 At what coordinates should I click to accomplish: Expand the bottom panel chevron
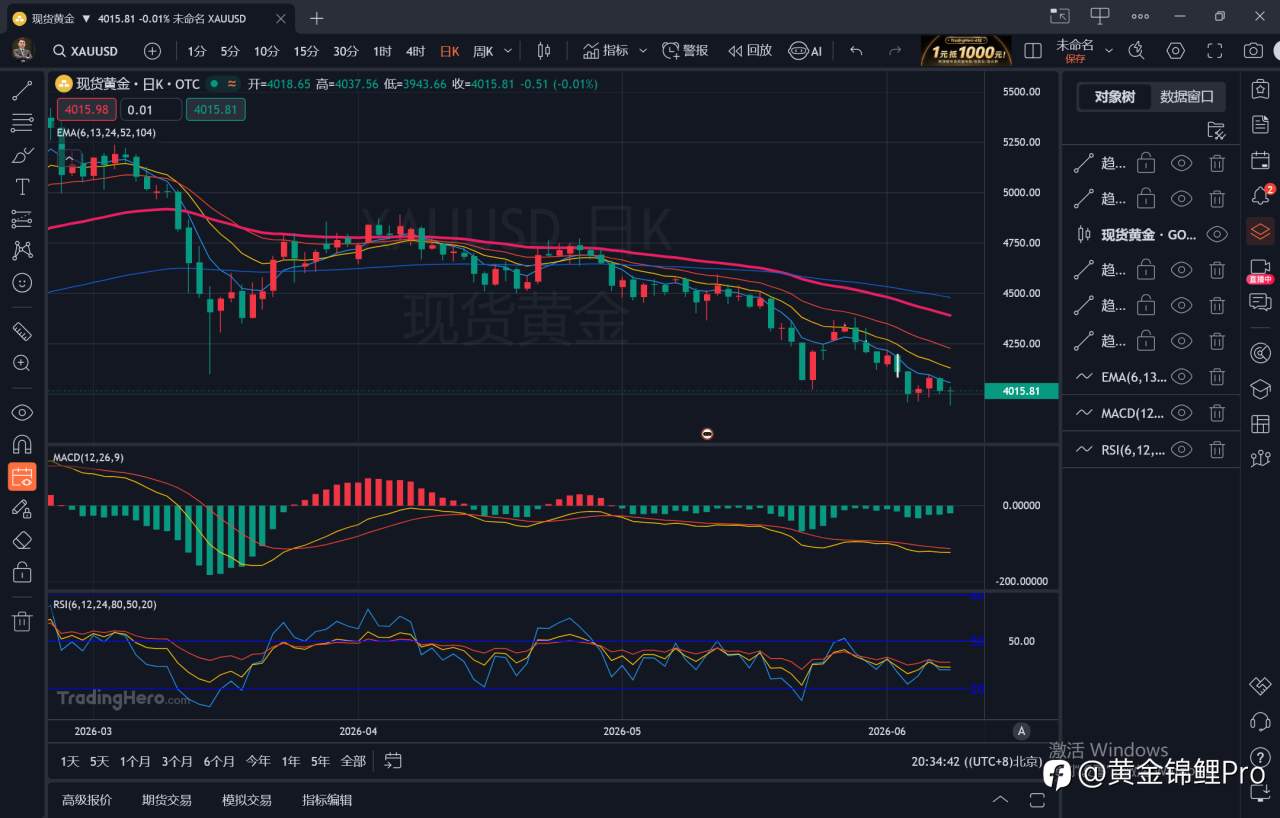point(1000,799)
